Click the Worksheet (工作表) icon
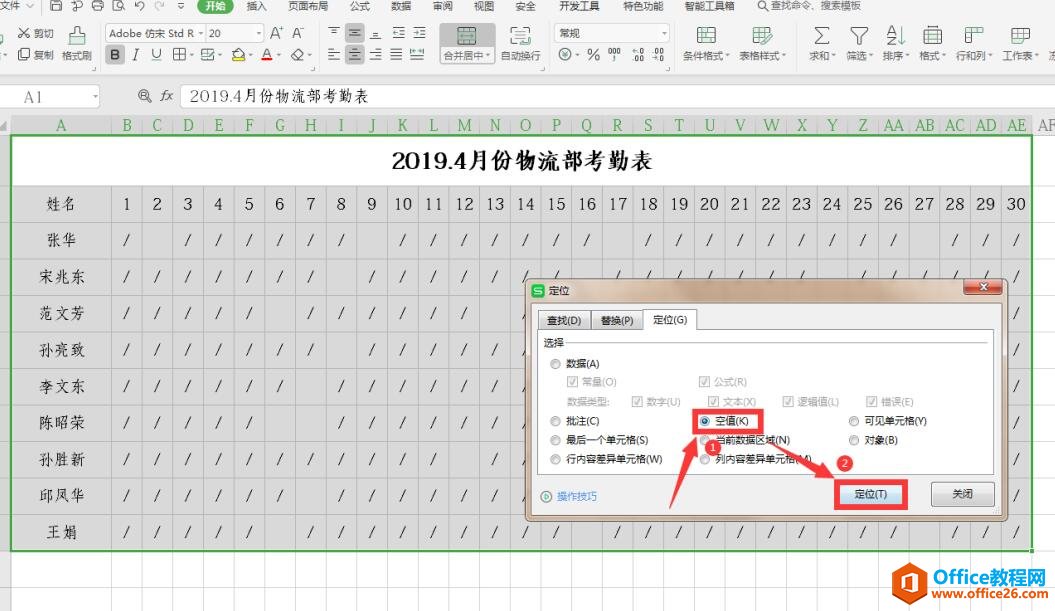Image resolution: width=1055 pixels, height=611 pixels. (1020, 36)
